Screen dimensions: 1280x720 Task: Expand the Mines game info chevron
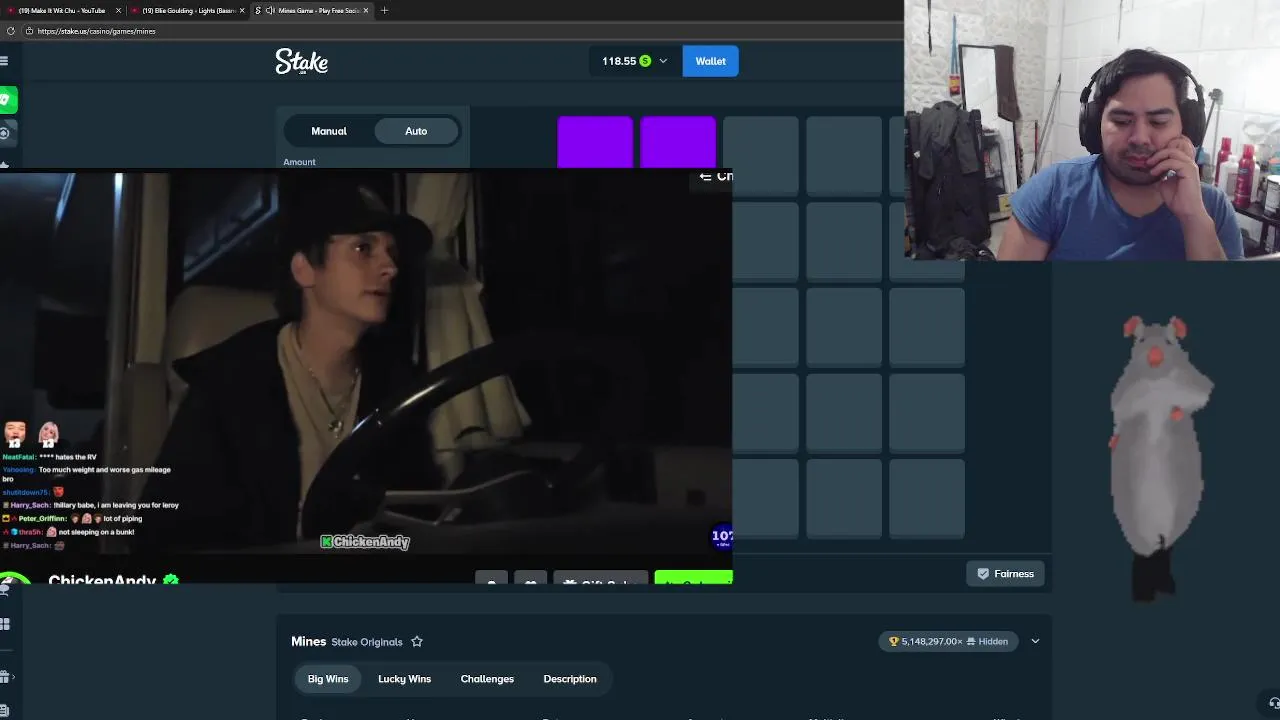1035,641
